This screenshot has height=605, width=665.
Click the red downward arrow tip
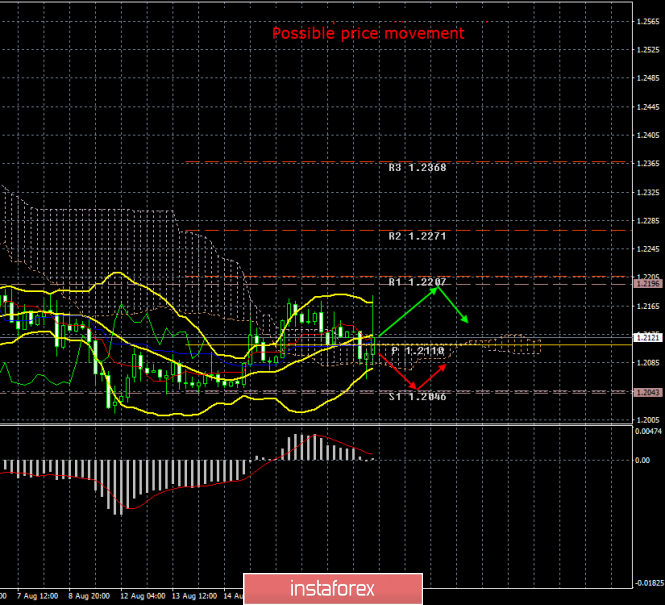click(416, 388)
